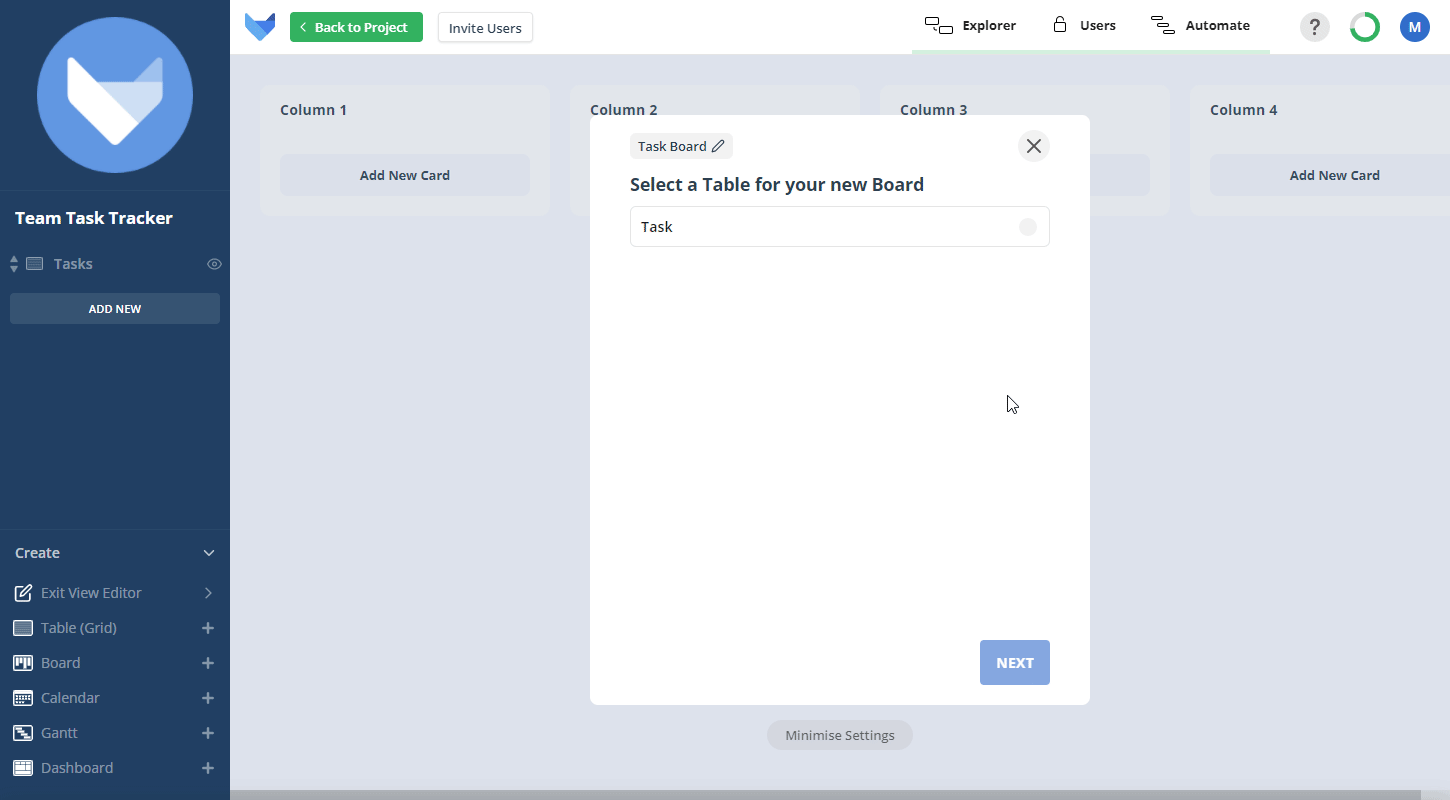The width and height of the screenshot is (1450, 800).
Task: Open the user avatar M menu
Action: pyautogui.click(x=1415, y=27)
